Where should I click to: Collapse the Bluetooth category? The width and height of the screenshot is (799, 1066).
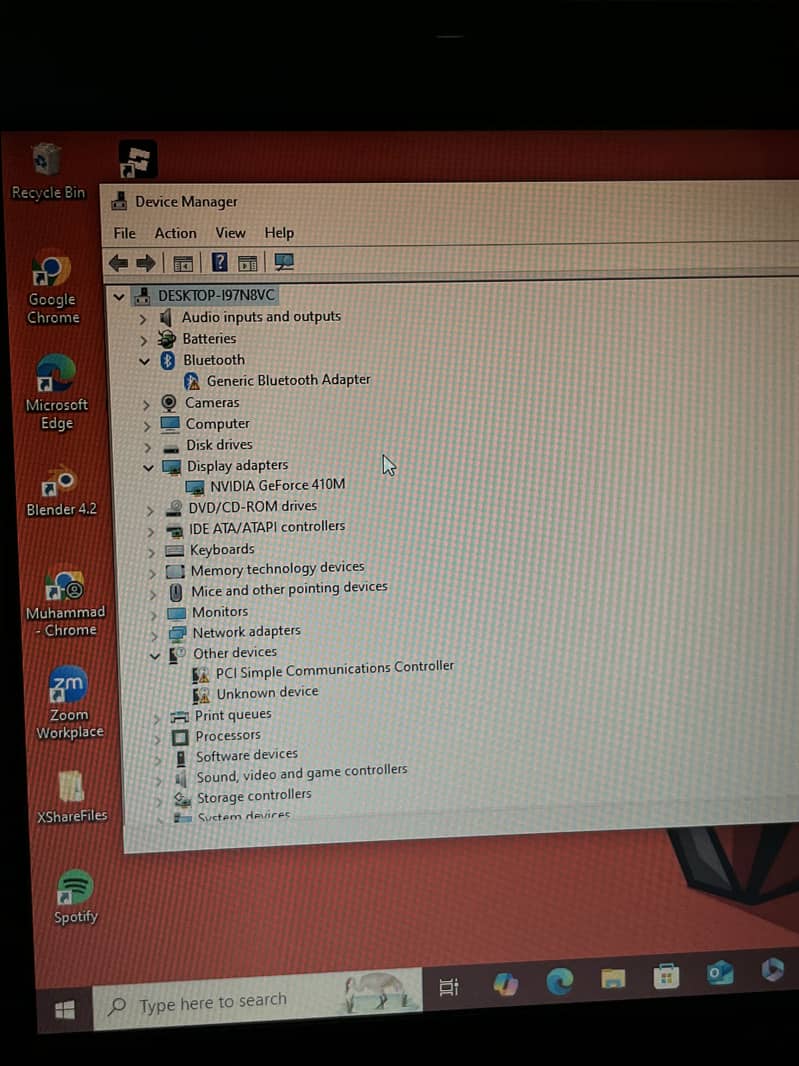pyautogui.click(x=144, y=362)
